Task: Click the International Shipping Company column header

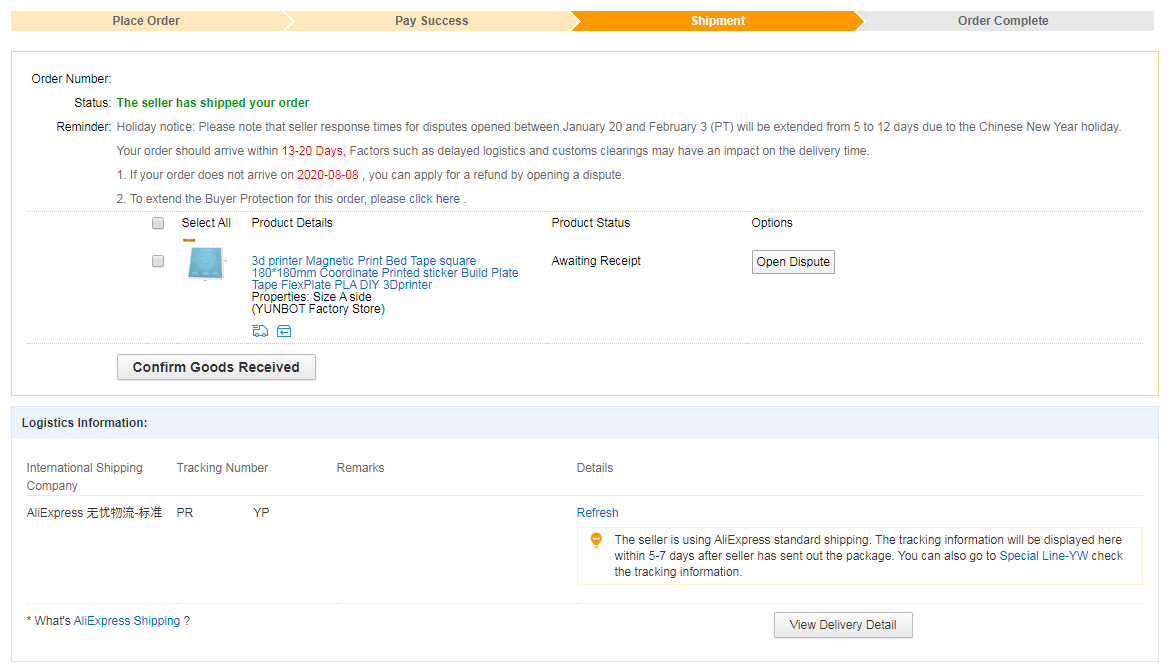Action: [x=84, y=477]
